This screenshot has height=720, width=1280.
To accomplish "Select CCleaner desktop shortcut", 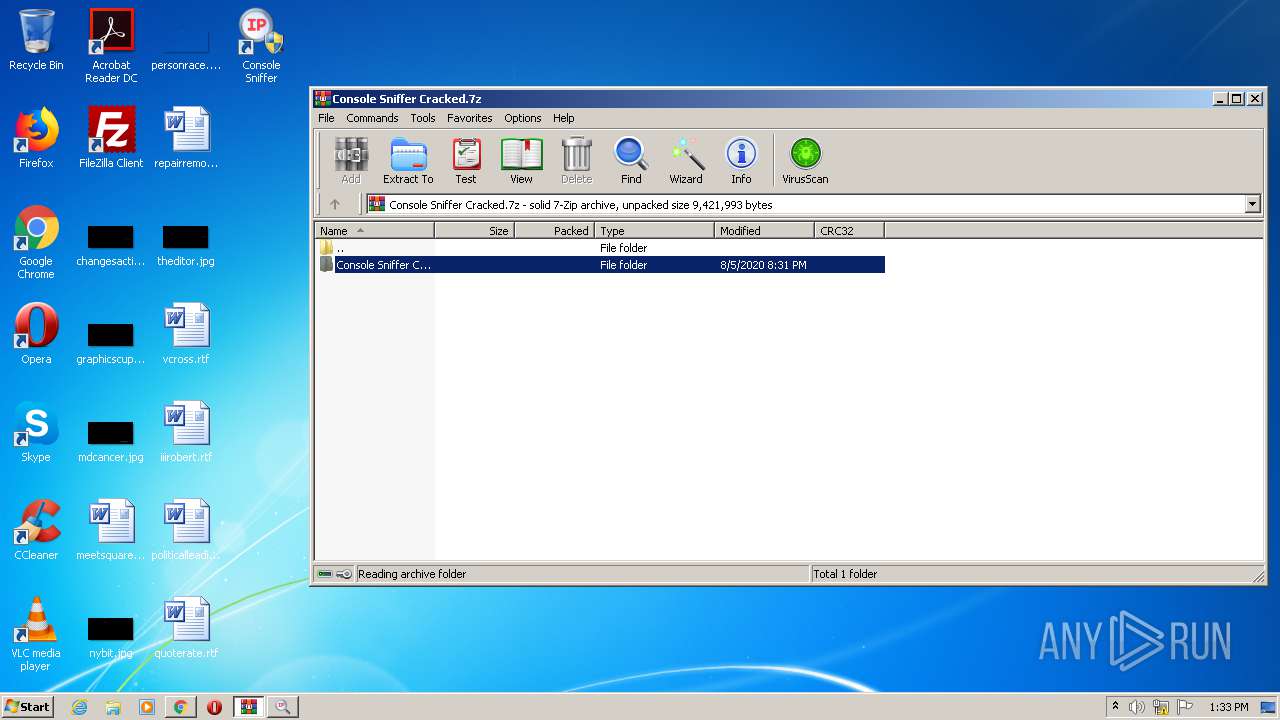I will pyautogui.click(x=36, y=530).
